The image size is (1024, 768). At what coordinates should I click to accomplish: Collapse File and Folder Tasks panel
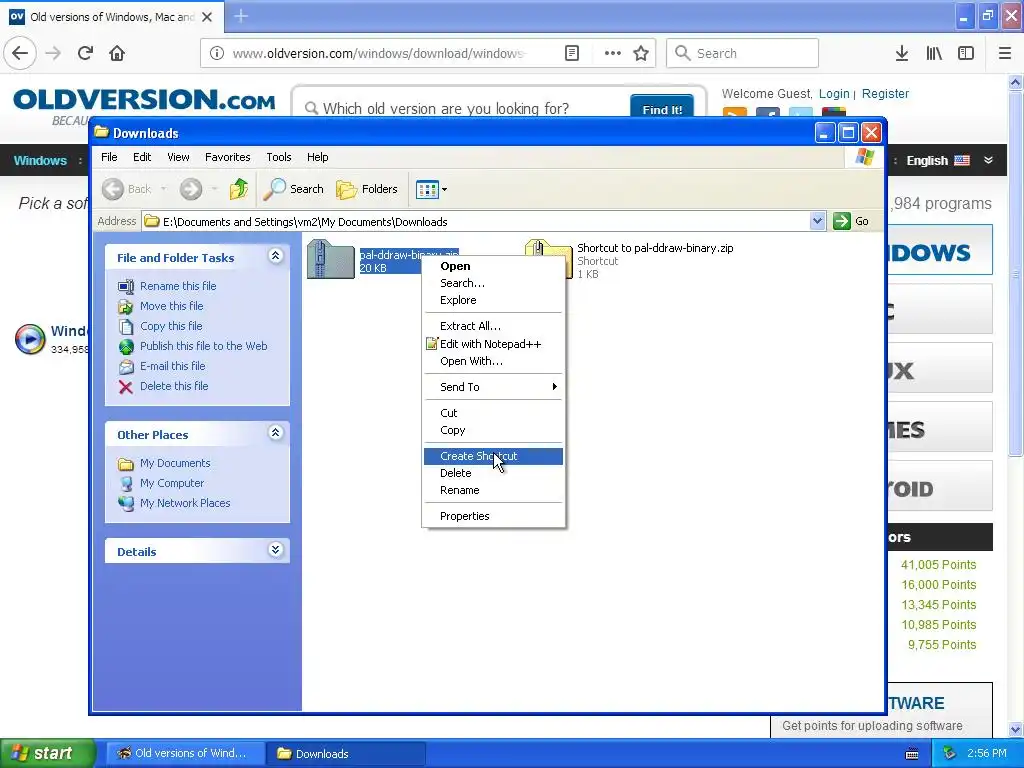click(276, 256)
